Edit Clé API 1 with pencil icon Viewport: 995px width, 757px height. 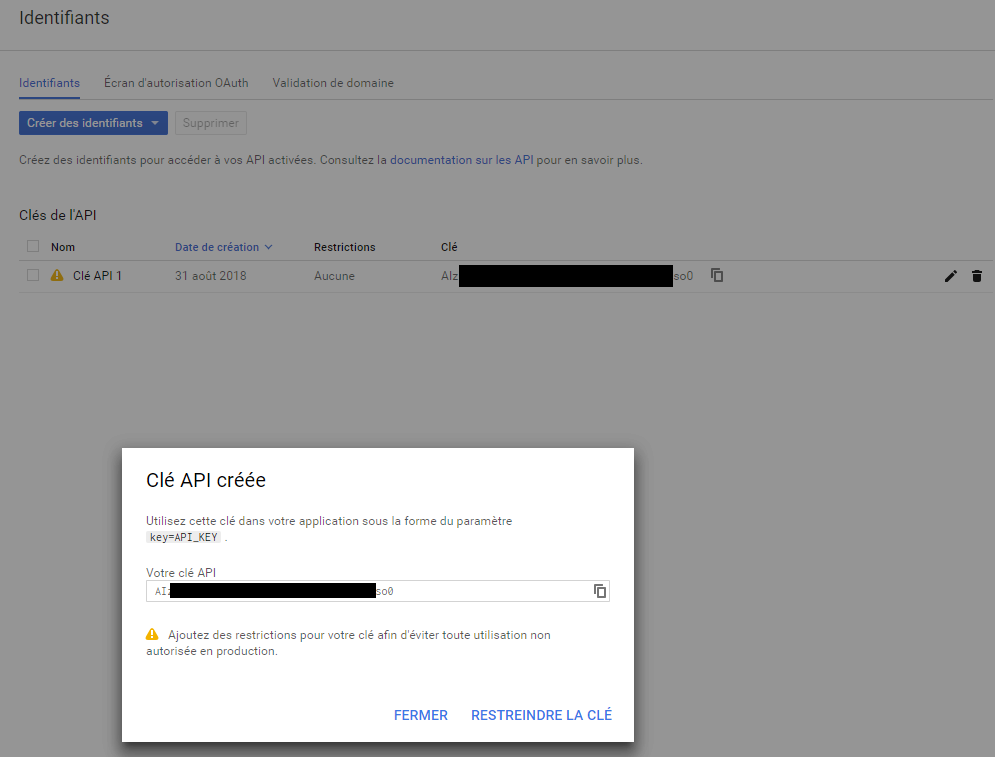click(x=950, y=276)
